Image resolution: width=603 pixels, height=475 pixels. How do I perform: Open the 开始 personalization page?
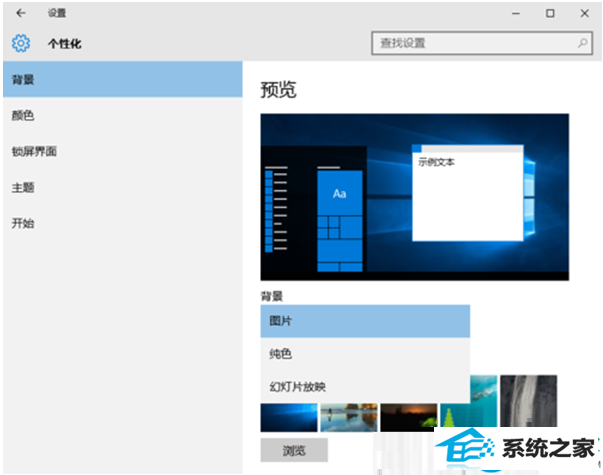click(23, 223)
